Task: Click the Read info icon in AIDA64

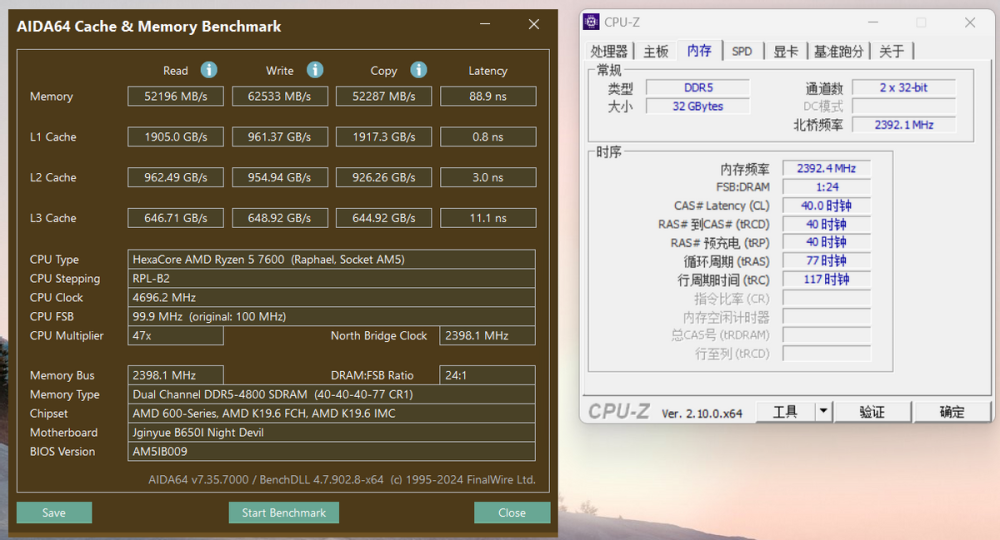Action: (209, 69)
